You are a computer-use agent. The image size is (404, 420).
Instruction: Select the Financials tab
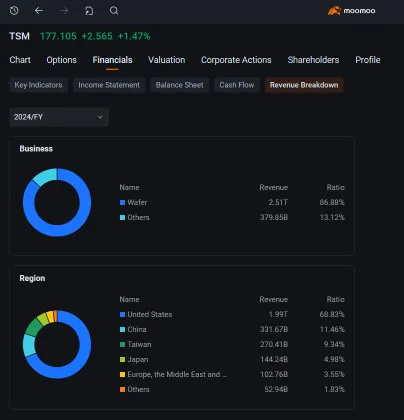pos(112,60)
